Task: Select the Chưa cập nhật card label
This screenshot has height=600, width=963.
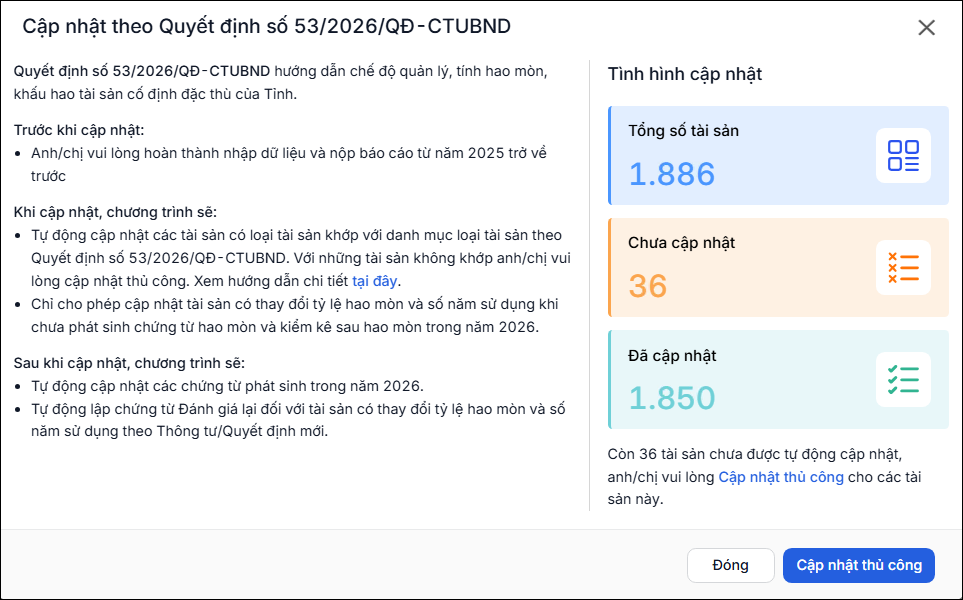Action: pos(681,243)
